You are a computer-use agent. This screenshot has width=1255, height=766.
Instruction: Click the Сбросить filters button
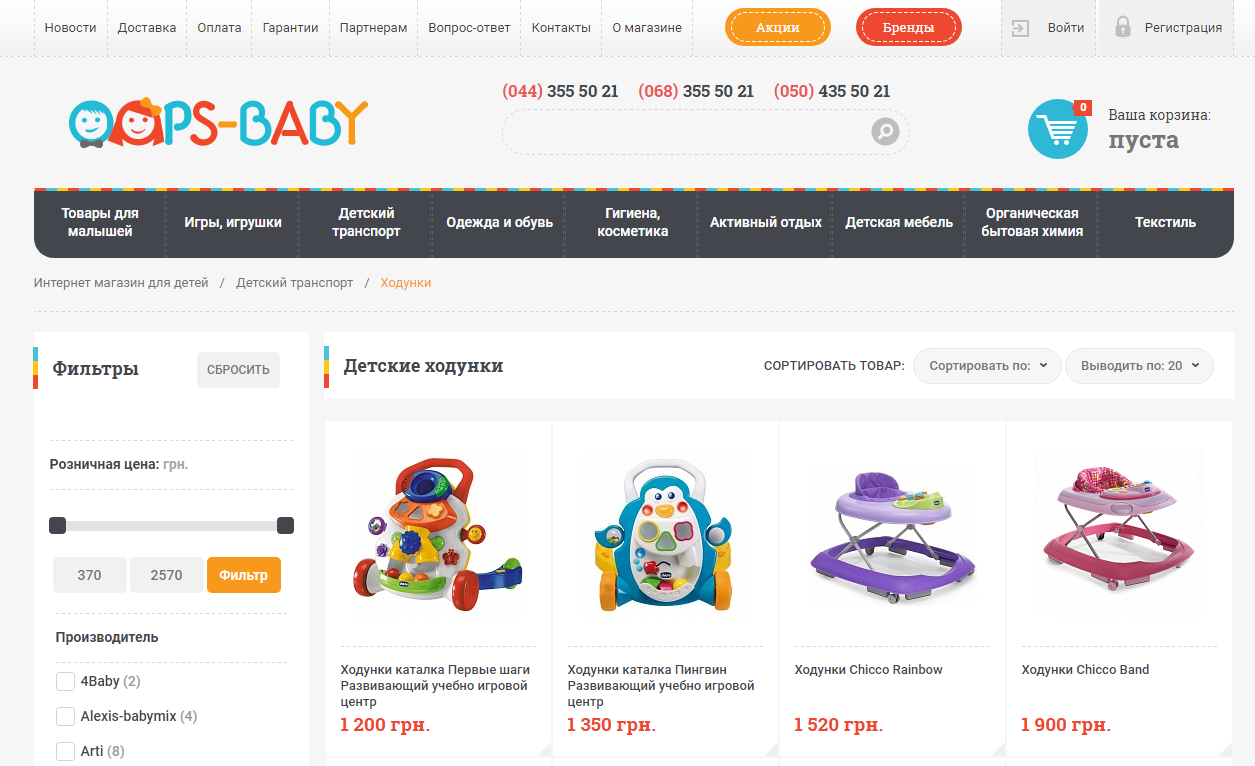click(238, 370)
